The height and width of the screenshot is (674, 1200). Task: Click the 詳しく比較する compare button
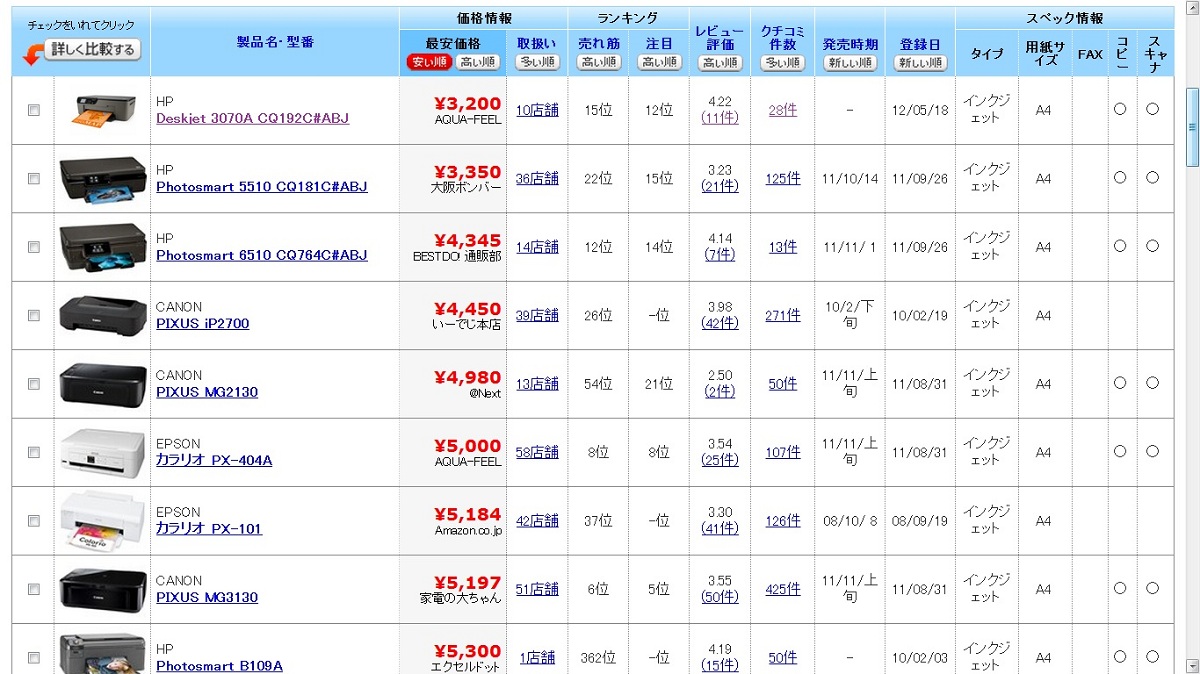click(x=93, y=49)
